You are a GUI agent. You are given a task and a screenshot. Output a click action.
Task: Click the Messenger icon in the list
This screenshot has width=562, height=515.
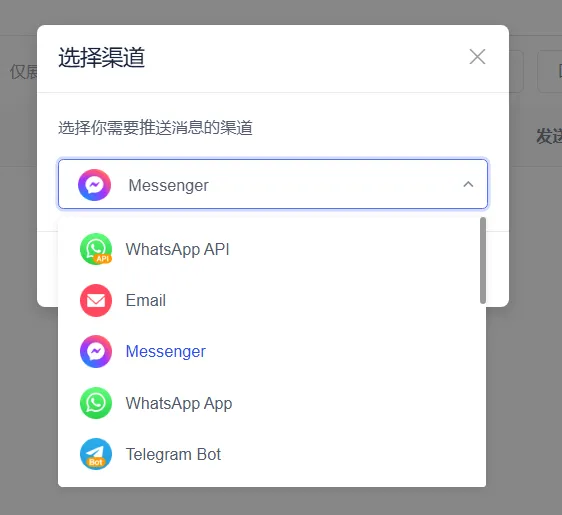[x=96, y=352]
